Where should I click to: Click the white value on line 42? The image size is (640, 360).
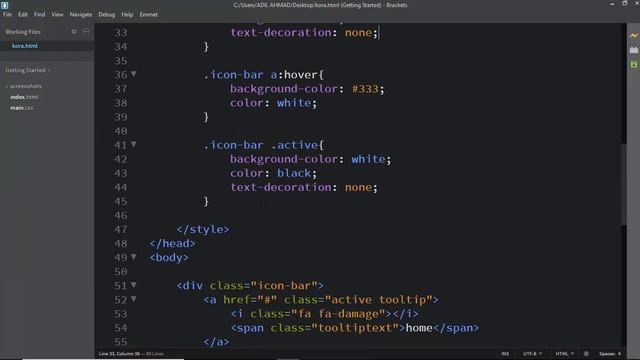[369, 159]
